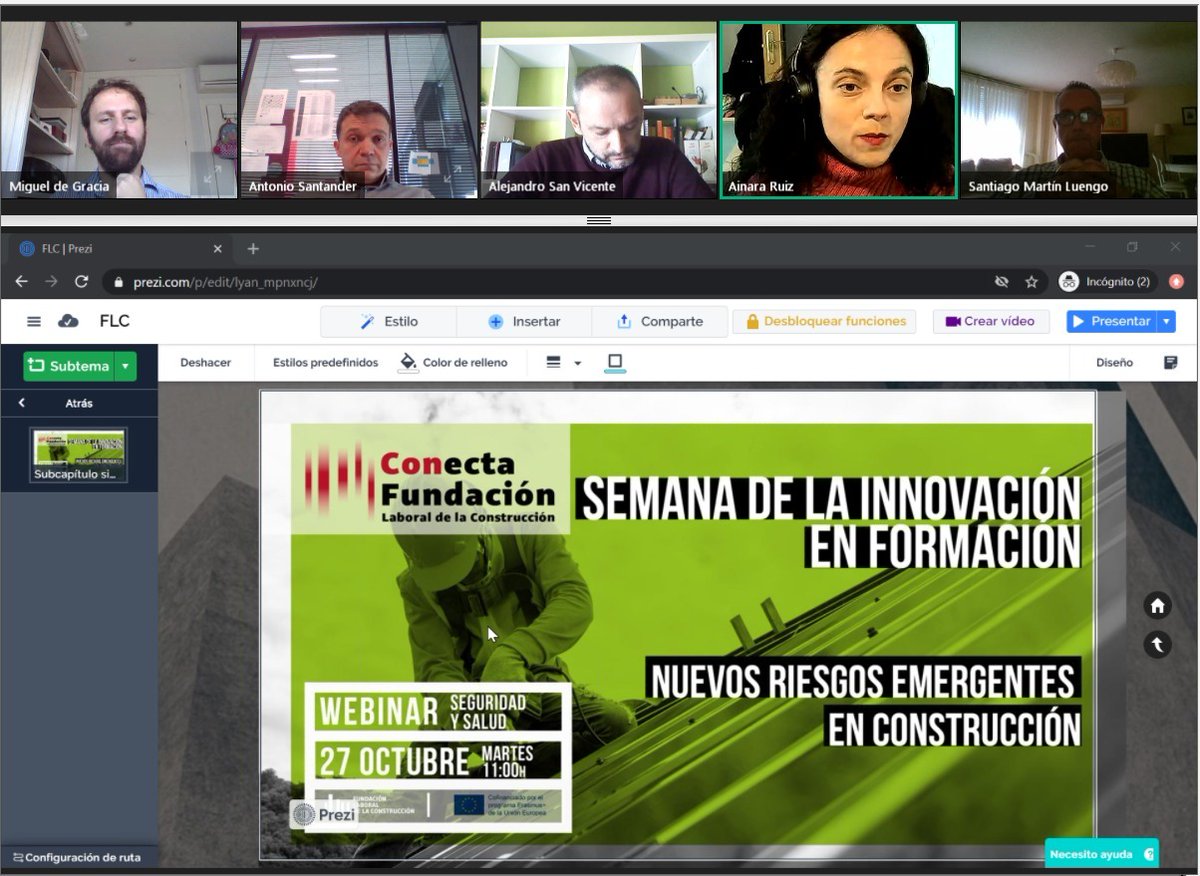Open the Diseño panel
The height and width of the screenshot is (876, 1200).
click(1114, 362)
